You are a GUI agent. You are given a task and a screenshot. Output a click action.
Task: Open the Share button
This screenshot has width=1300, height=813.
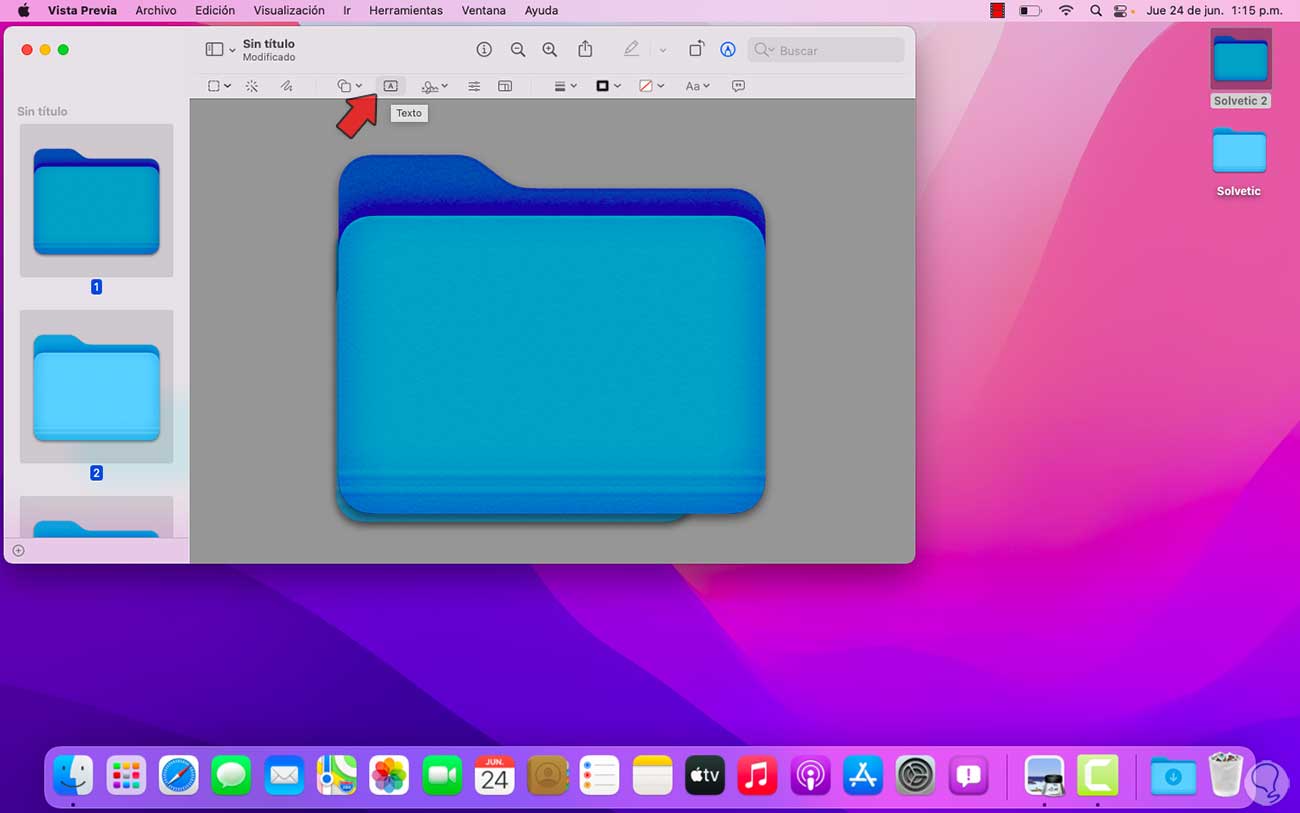click(586, 50)
